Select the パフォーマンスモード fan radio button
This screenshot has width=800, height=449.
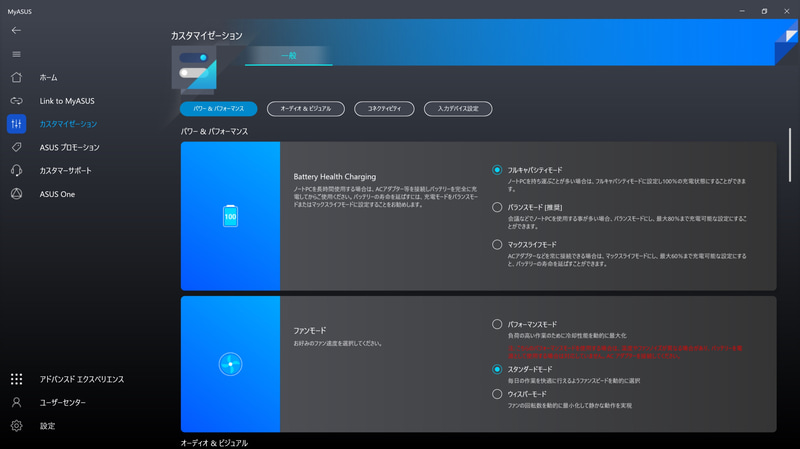(x=497, y=324)
